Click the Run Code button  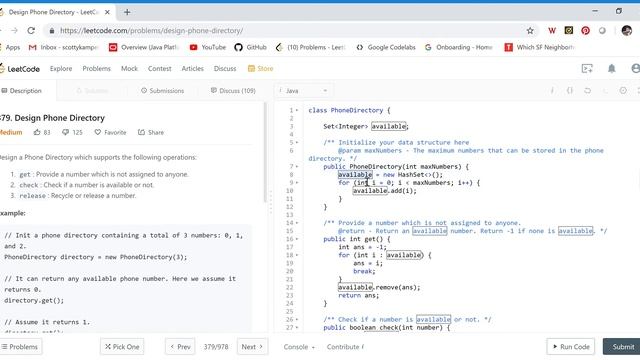(x=571, y=347)
